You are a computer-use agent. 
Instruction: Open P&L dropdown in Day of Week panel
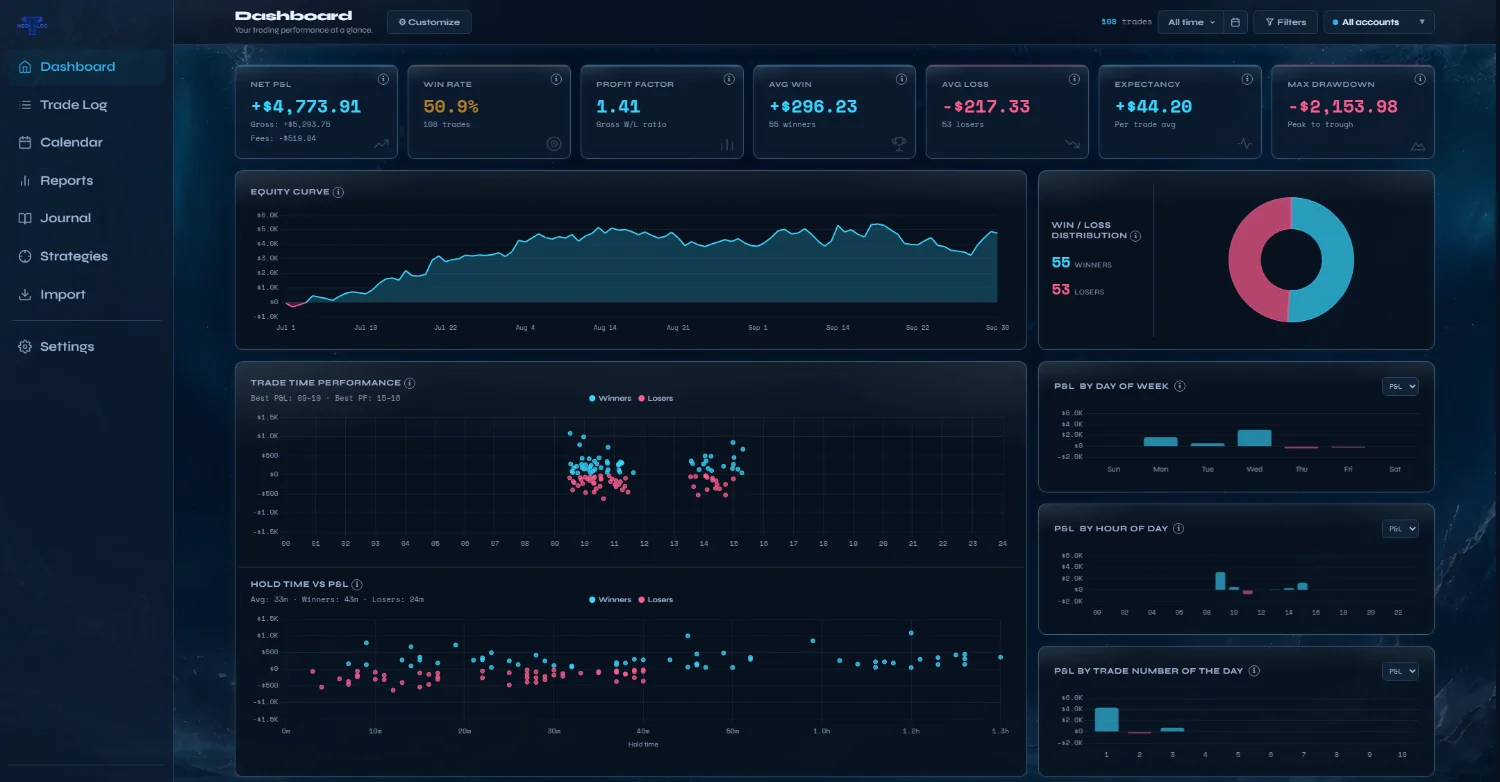(1400, 386)
